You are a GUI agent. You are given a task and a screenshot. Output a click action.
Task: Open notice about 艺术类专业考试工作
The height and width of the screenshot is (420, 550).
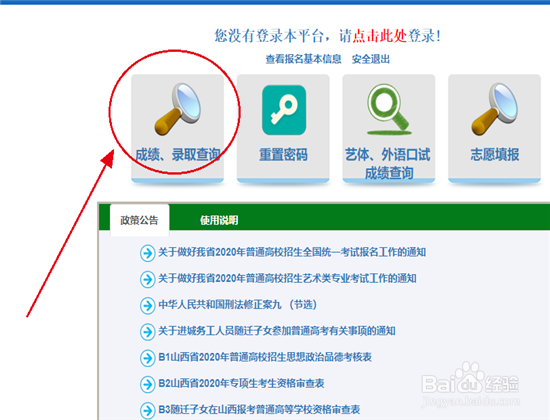287,278
